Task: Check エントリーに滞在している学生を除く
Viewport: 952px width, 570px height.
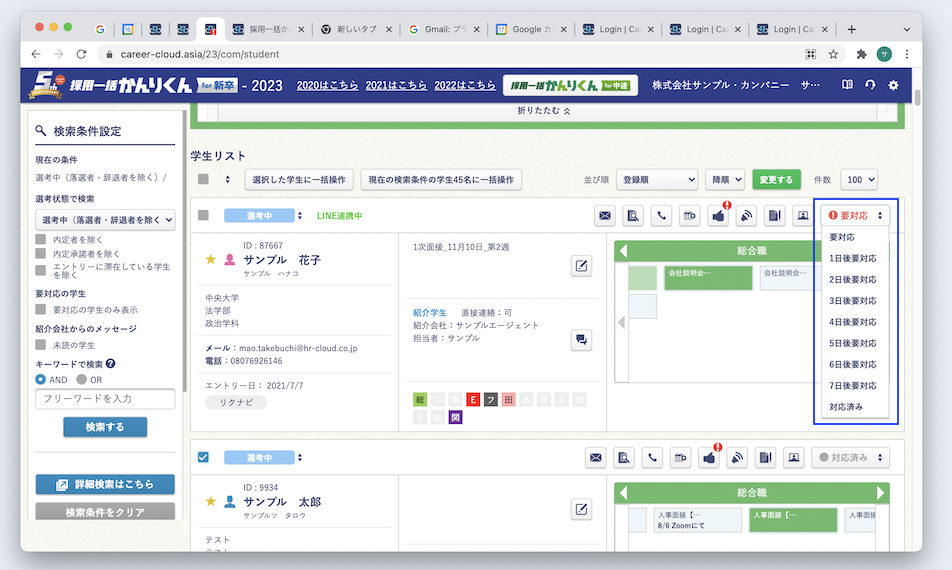Action: pos(41,270)
